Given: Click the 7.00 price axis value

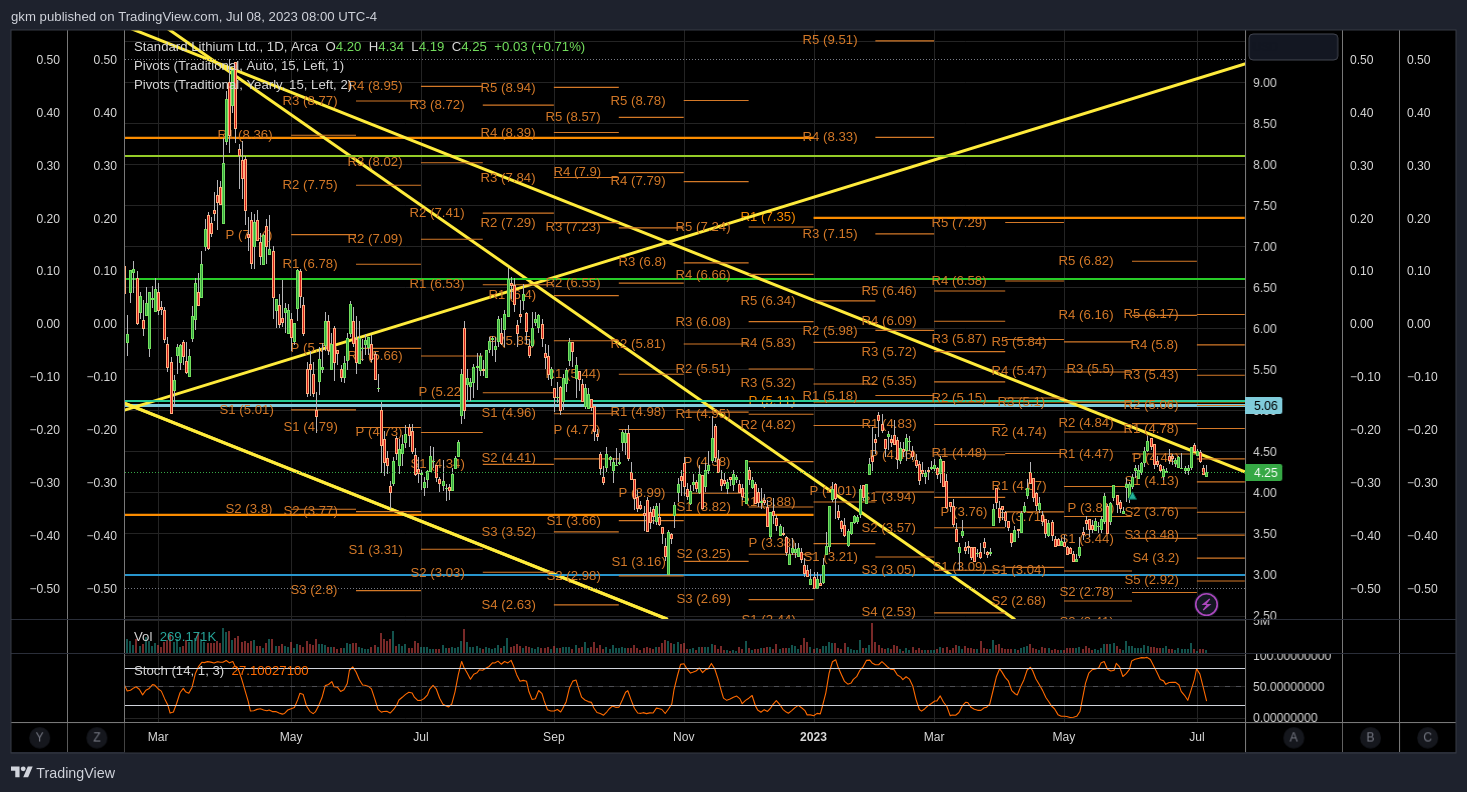Looking at the screenshot, I should (x=1265, y=247).
